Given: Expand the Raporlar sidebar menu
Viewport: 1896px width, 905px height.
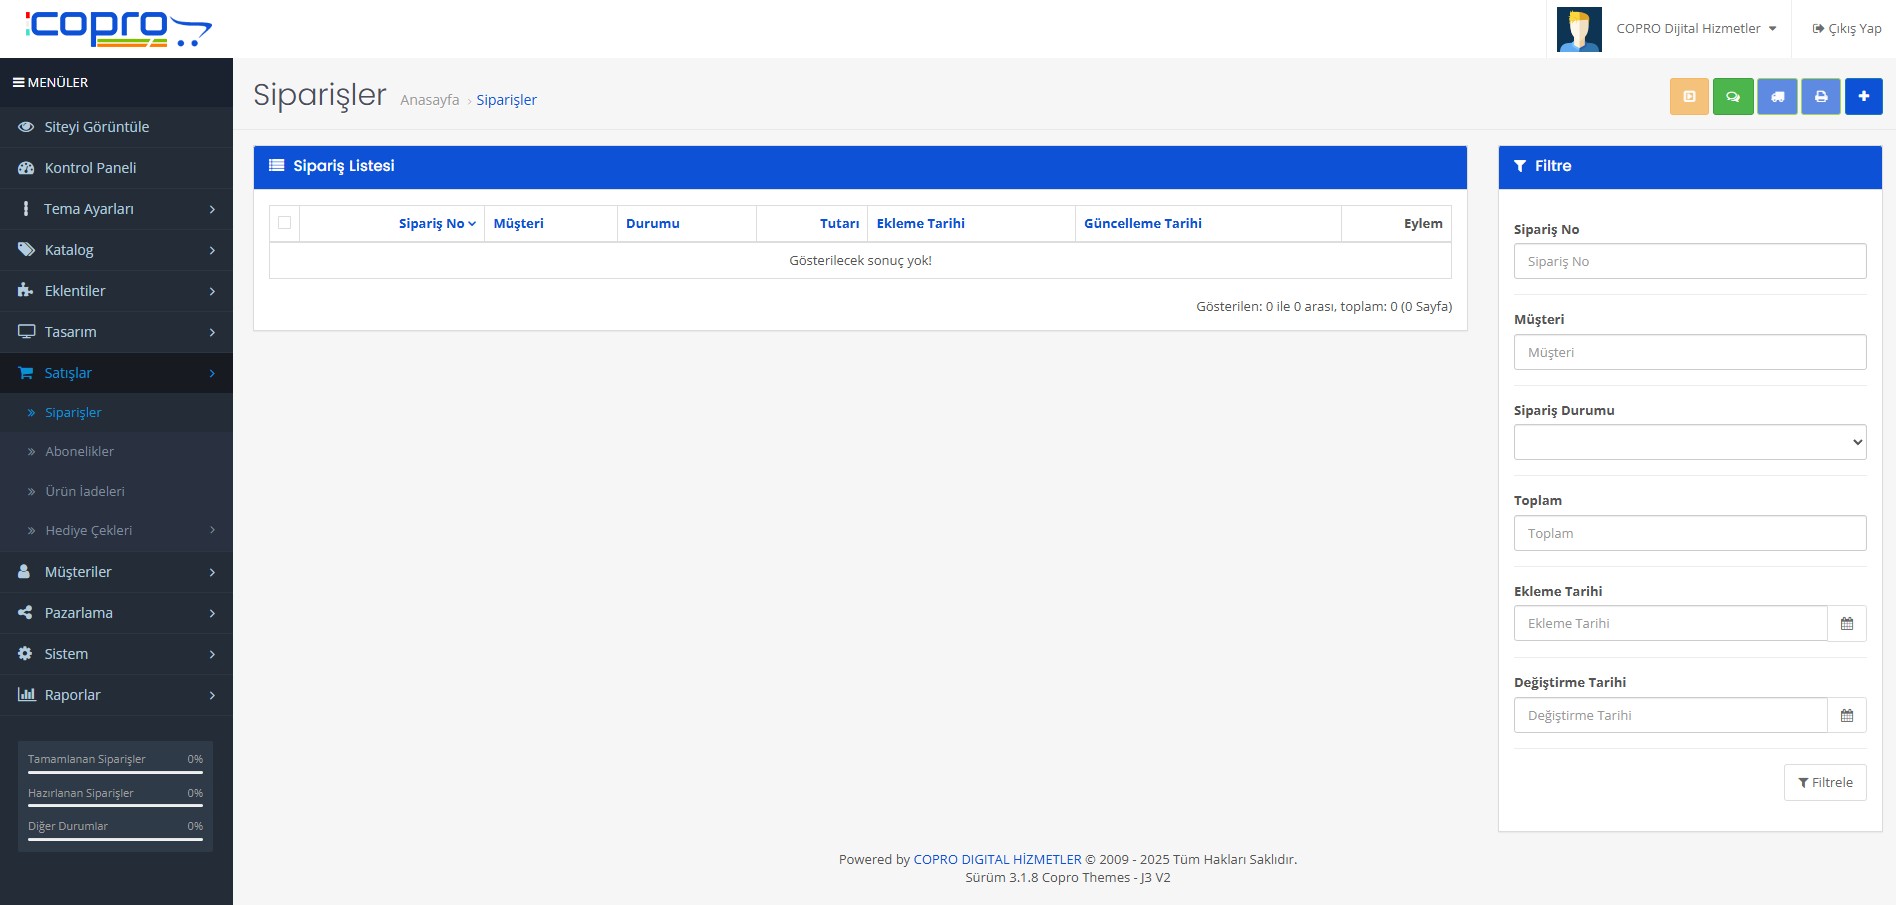Looking at the screenshot, I should [116, 695].
